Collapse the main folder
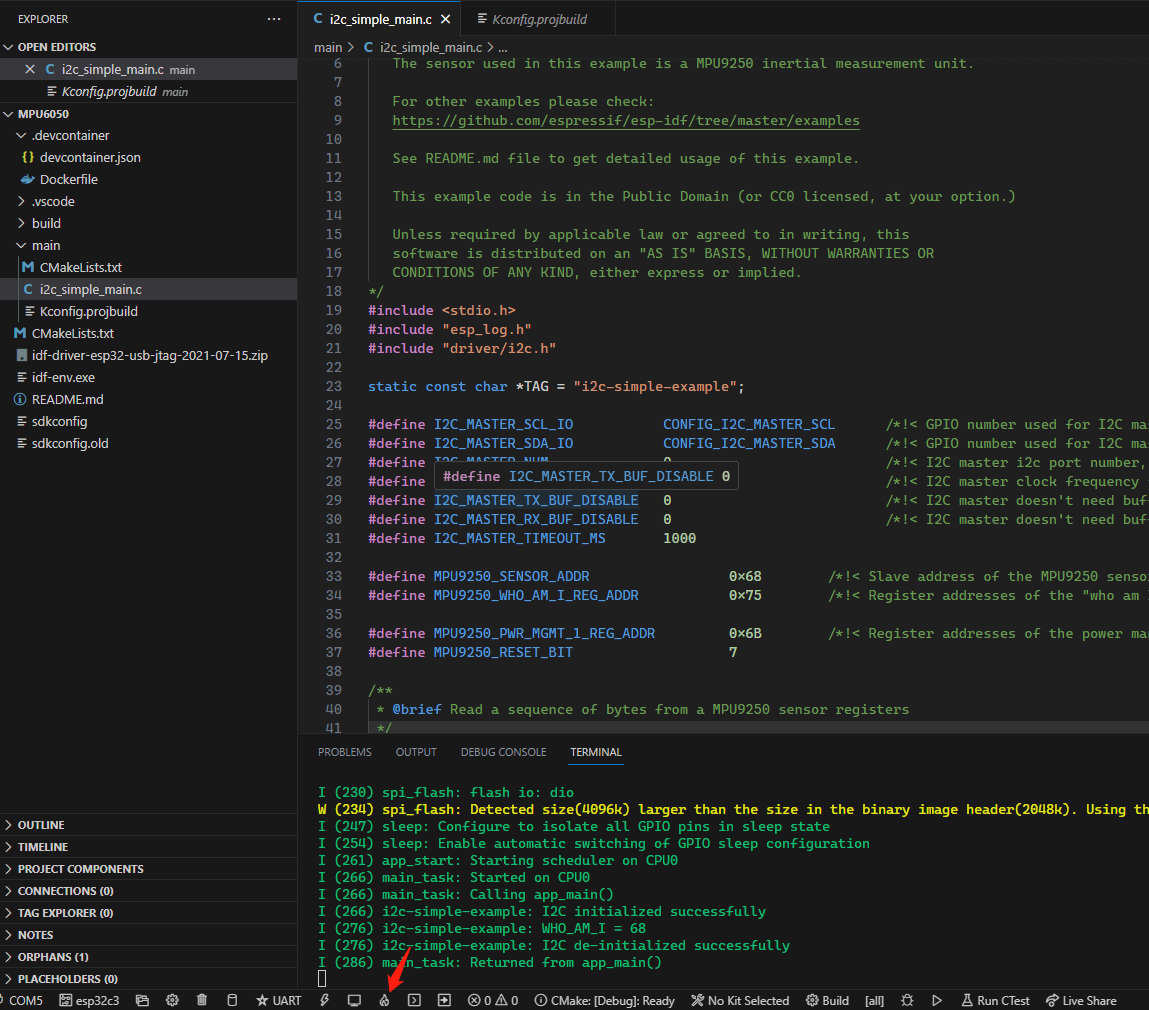Viewport: 1149px width, 1010px height. click(46, 245)
